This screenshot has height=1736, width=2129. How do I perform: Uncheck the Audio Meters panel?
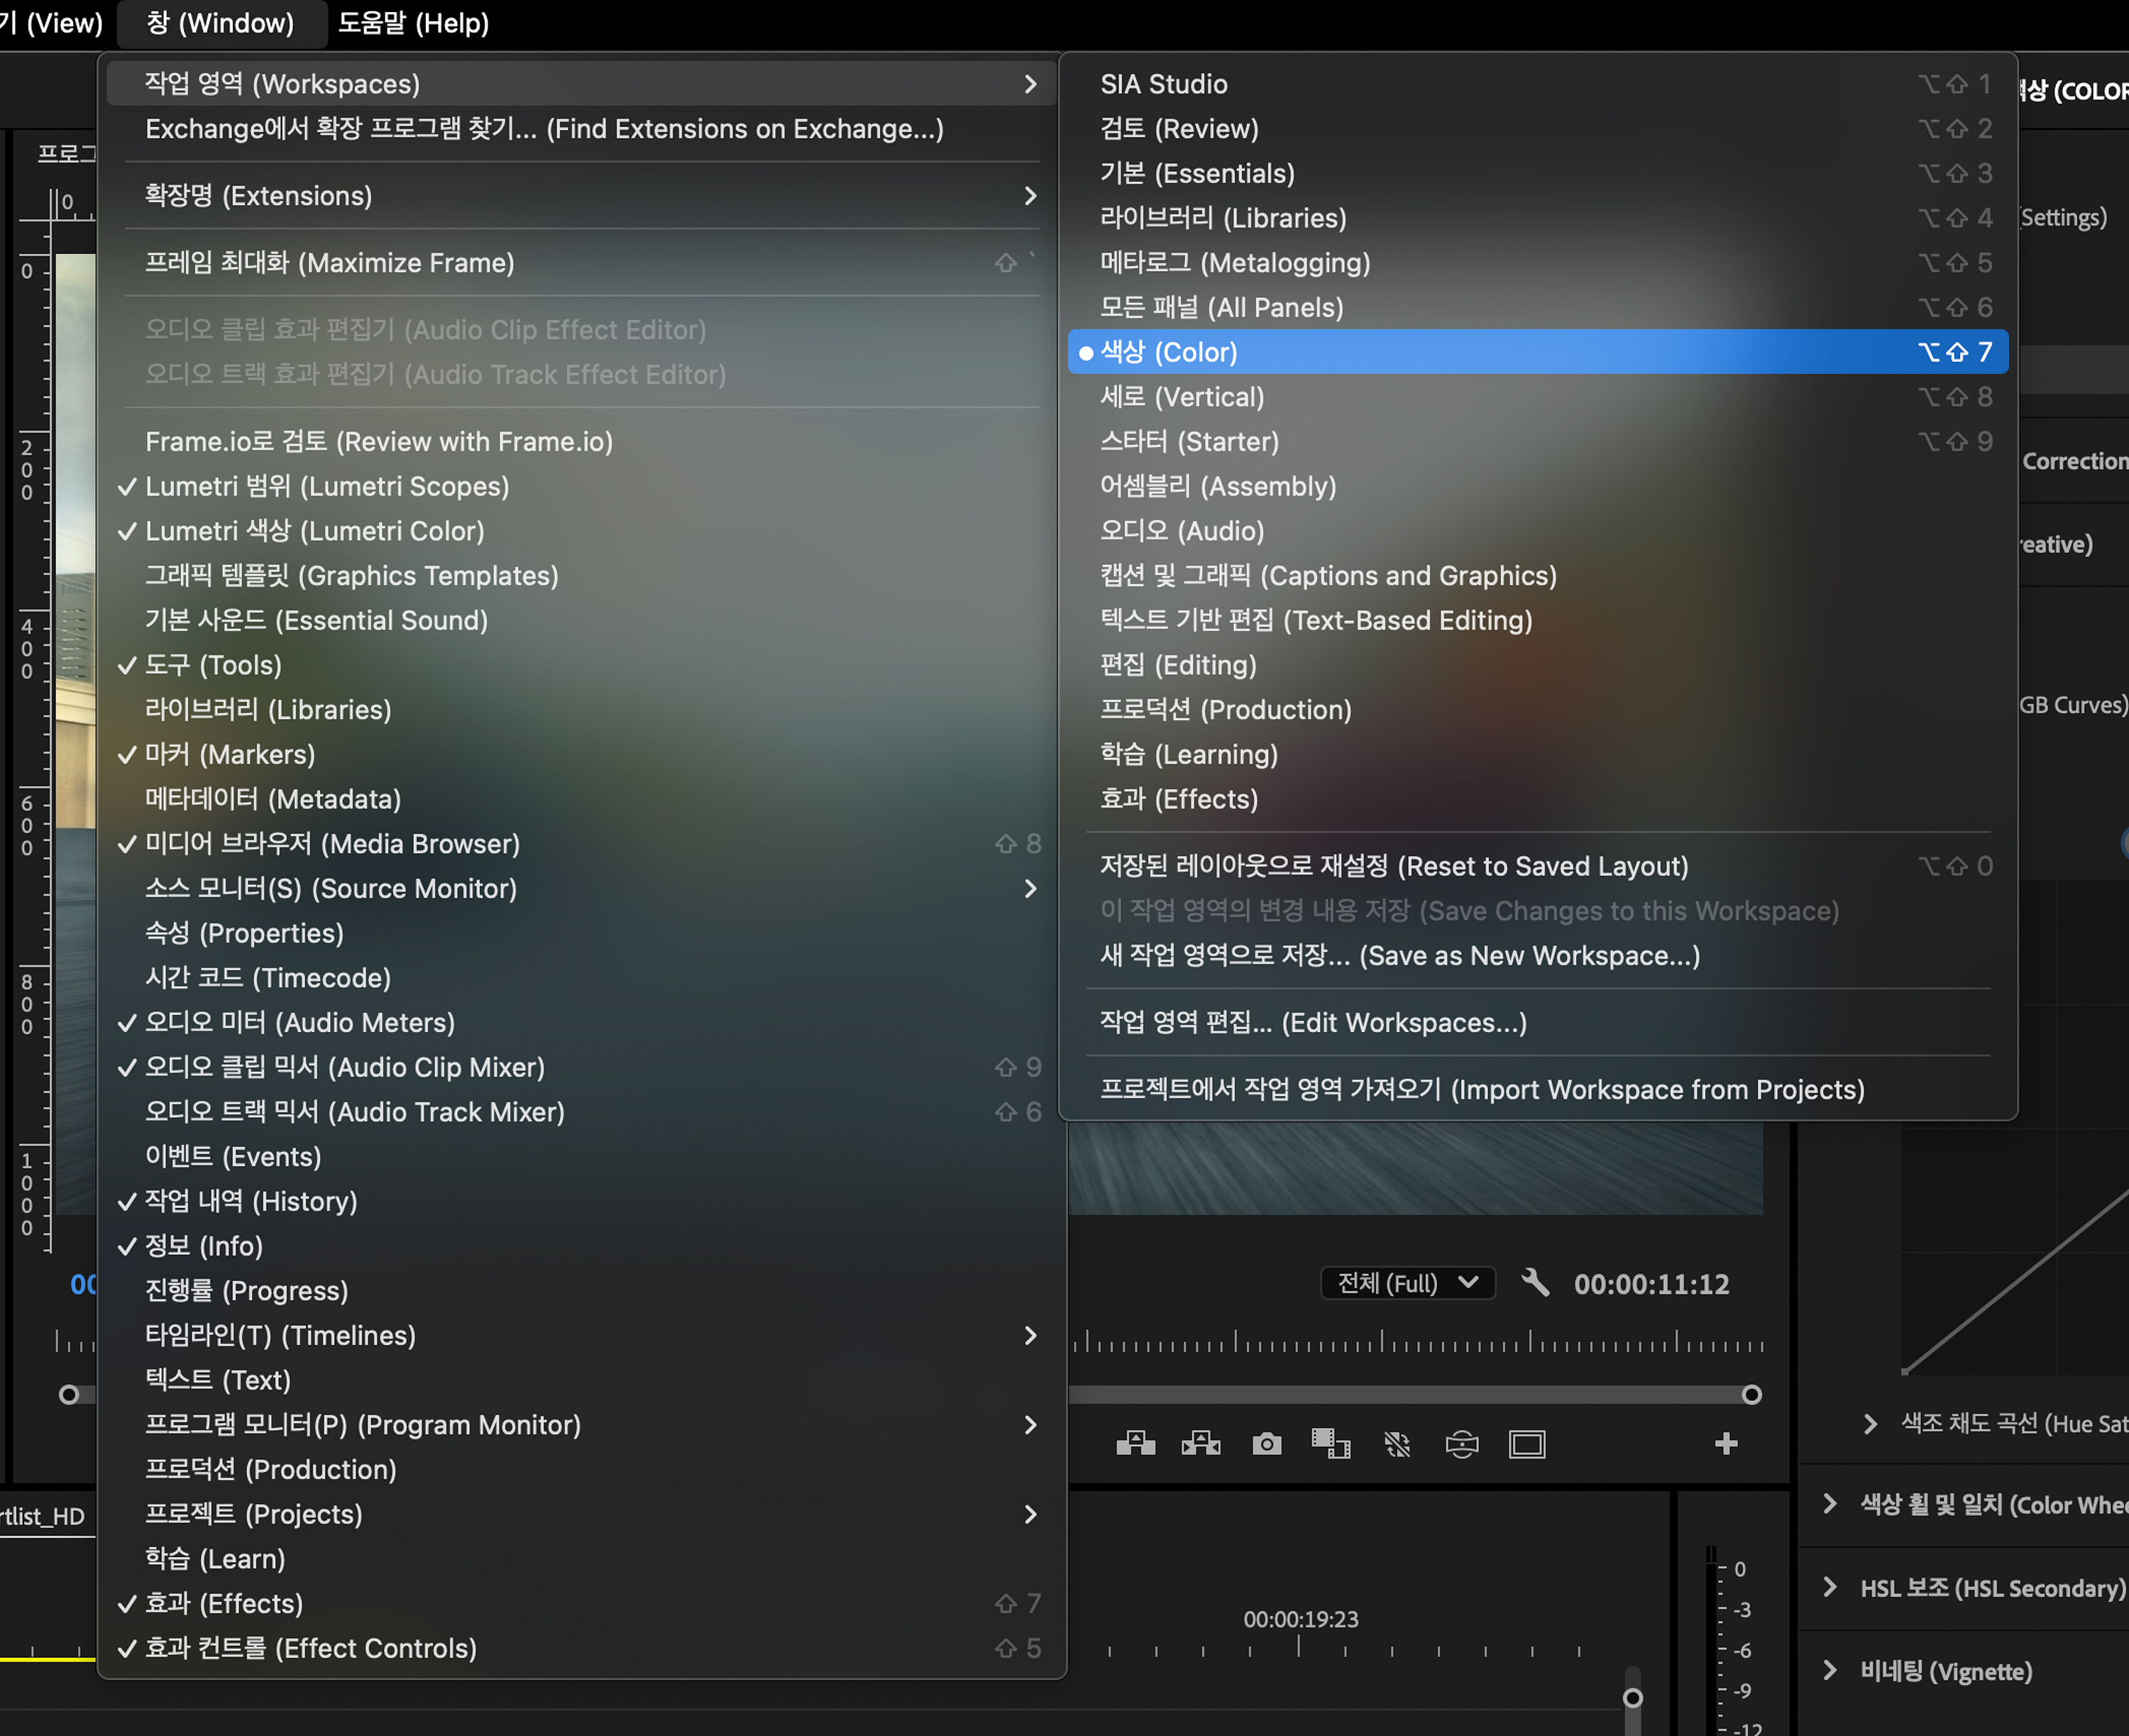[x=300, y=1022]
